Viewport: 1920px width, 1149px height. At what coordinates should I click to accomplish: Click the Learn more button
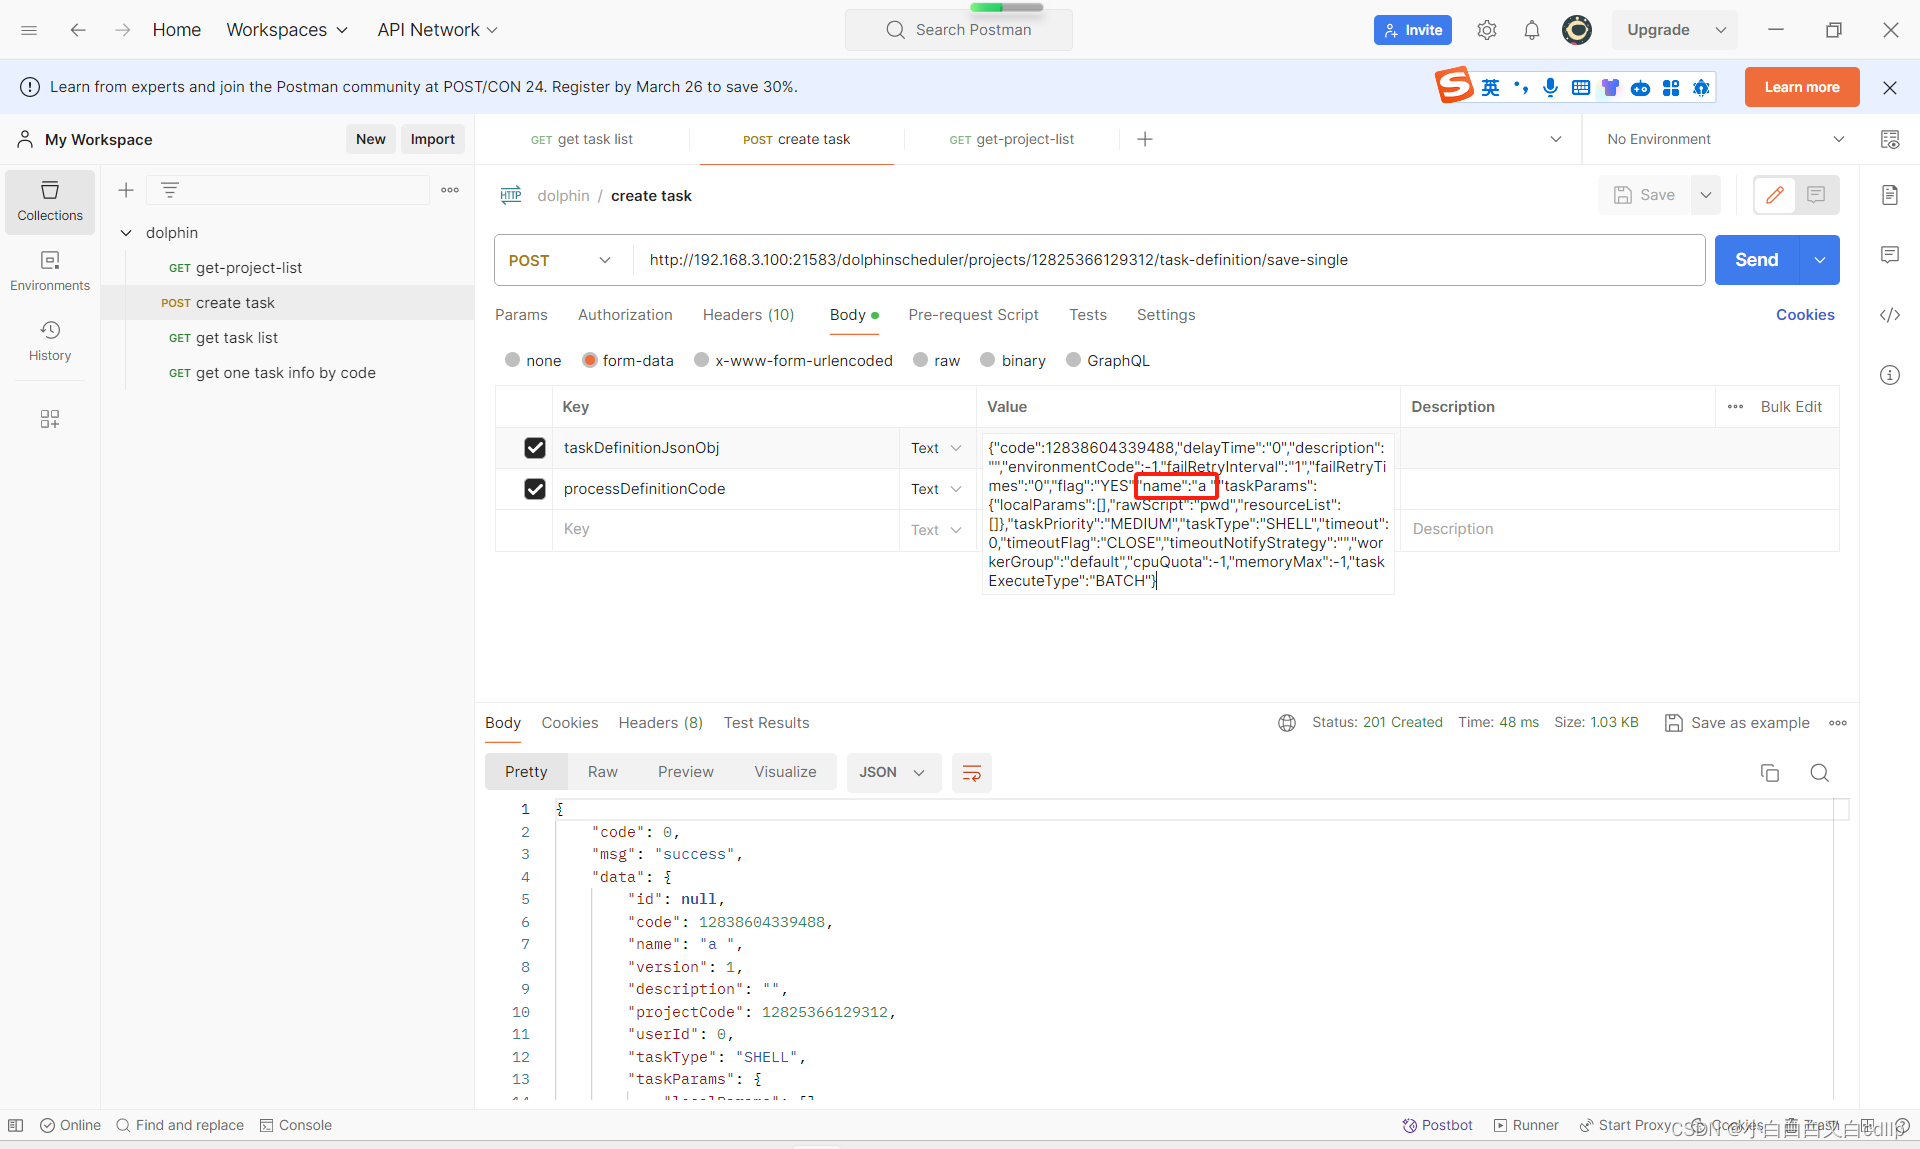(1802, 87)
